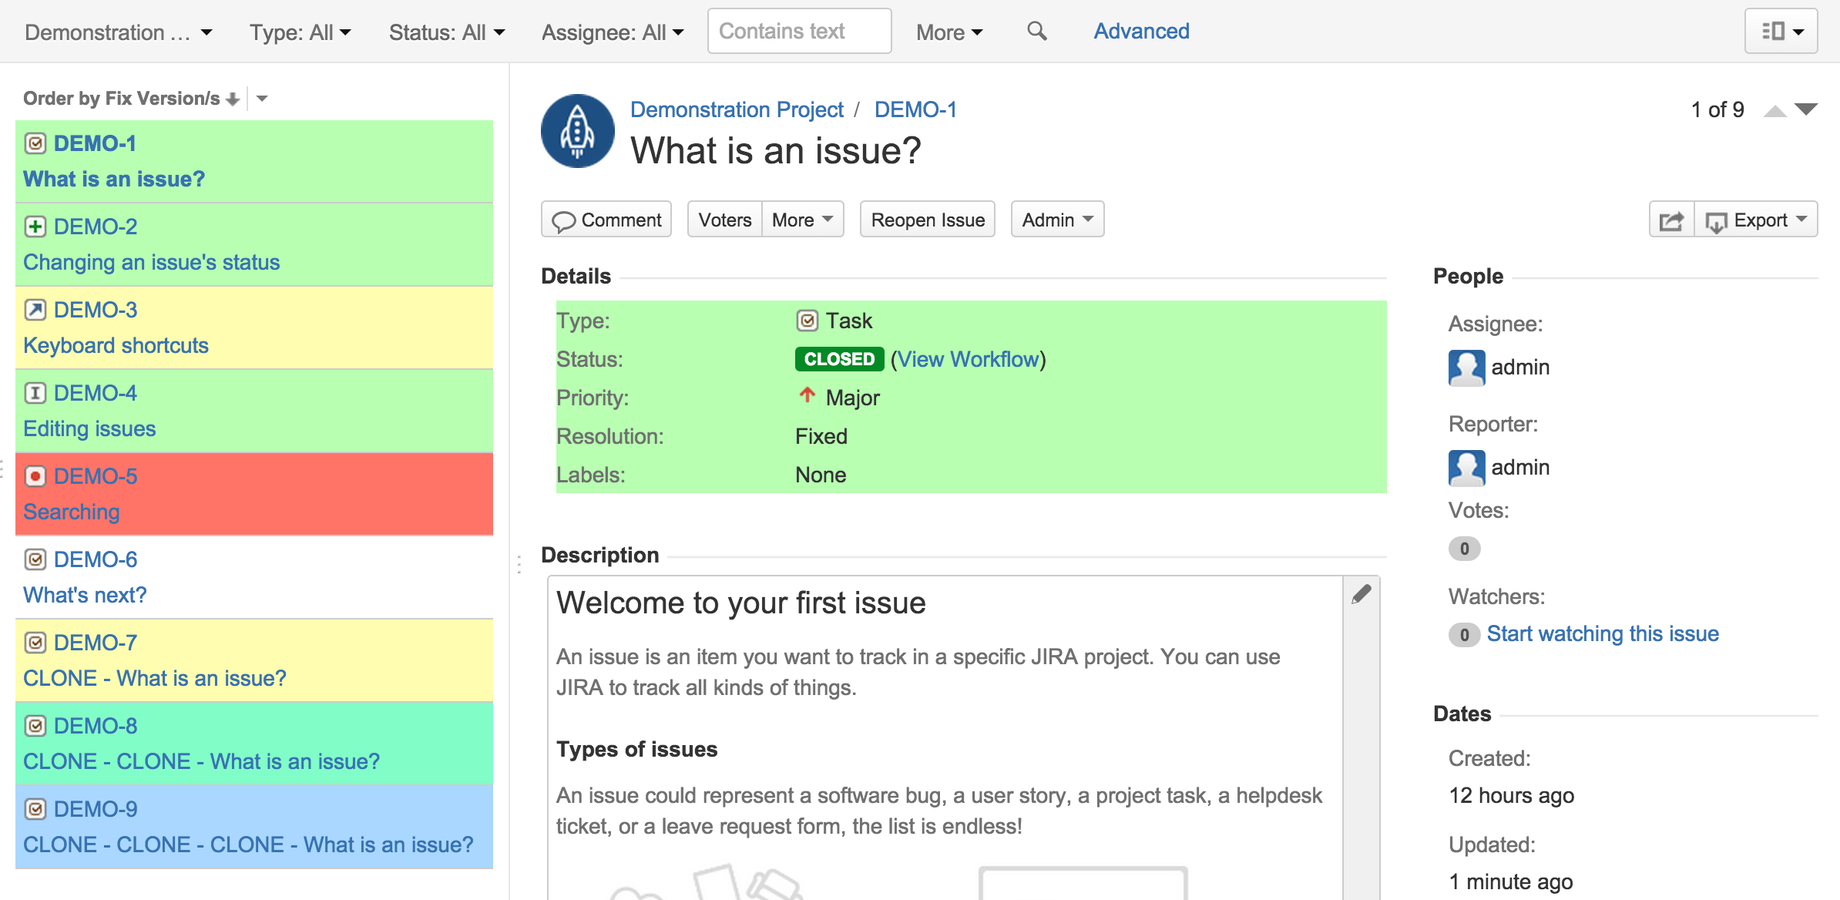
Task: Select DEMO-8 CLONE - CLONE issue
Action: [x=254, y=743]
